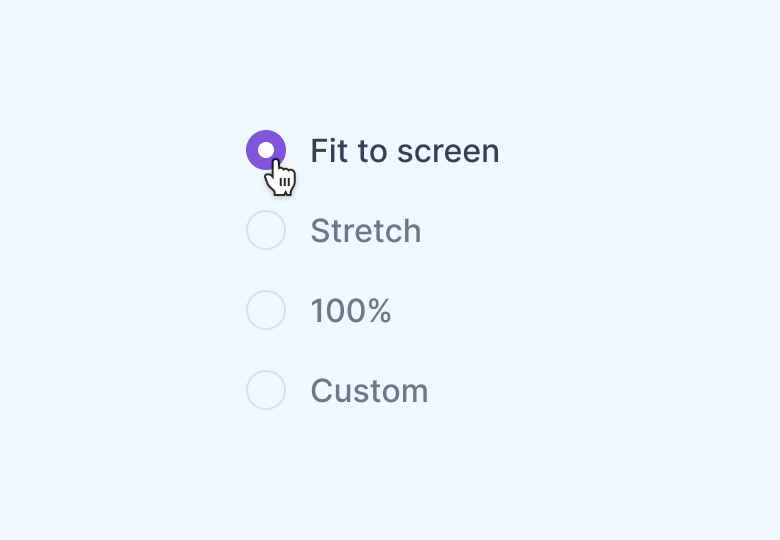Image resolution: width=780 pixels, height=540 pixels.
Task: Click the '100%' text label
Action: pyautogui.click(x=350, y=311)
